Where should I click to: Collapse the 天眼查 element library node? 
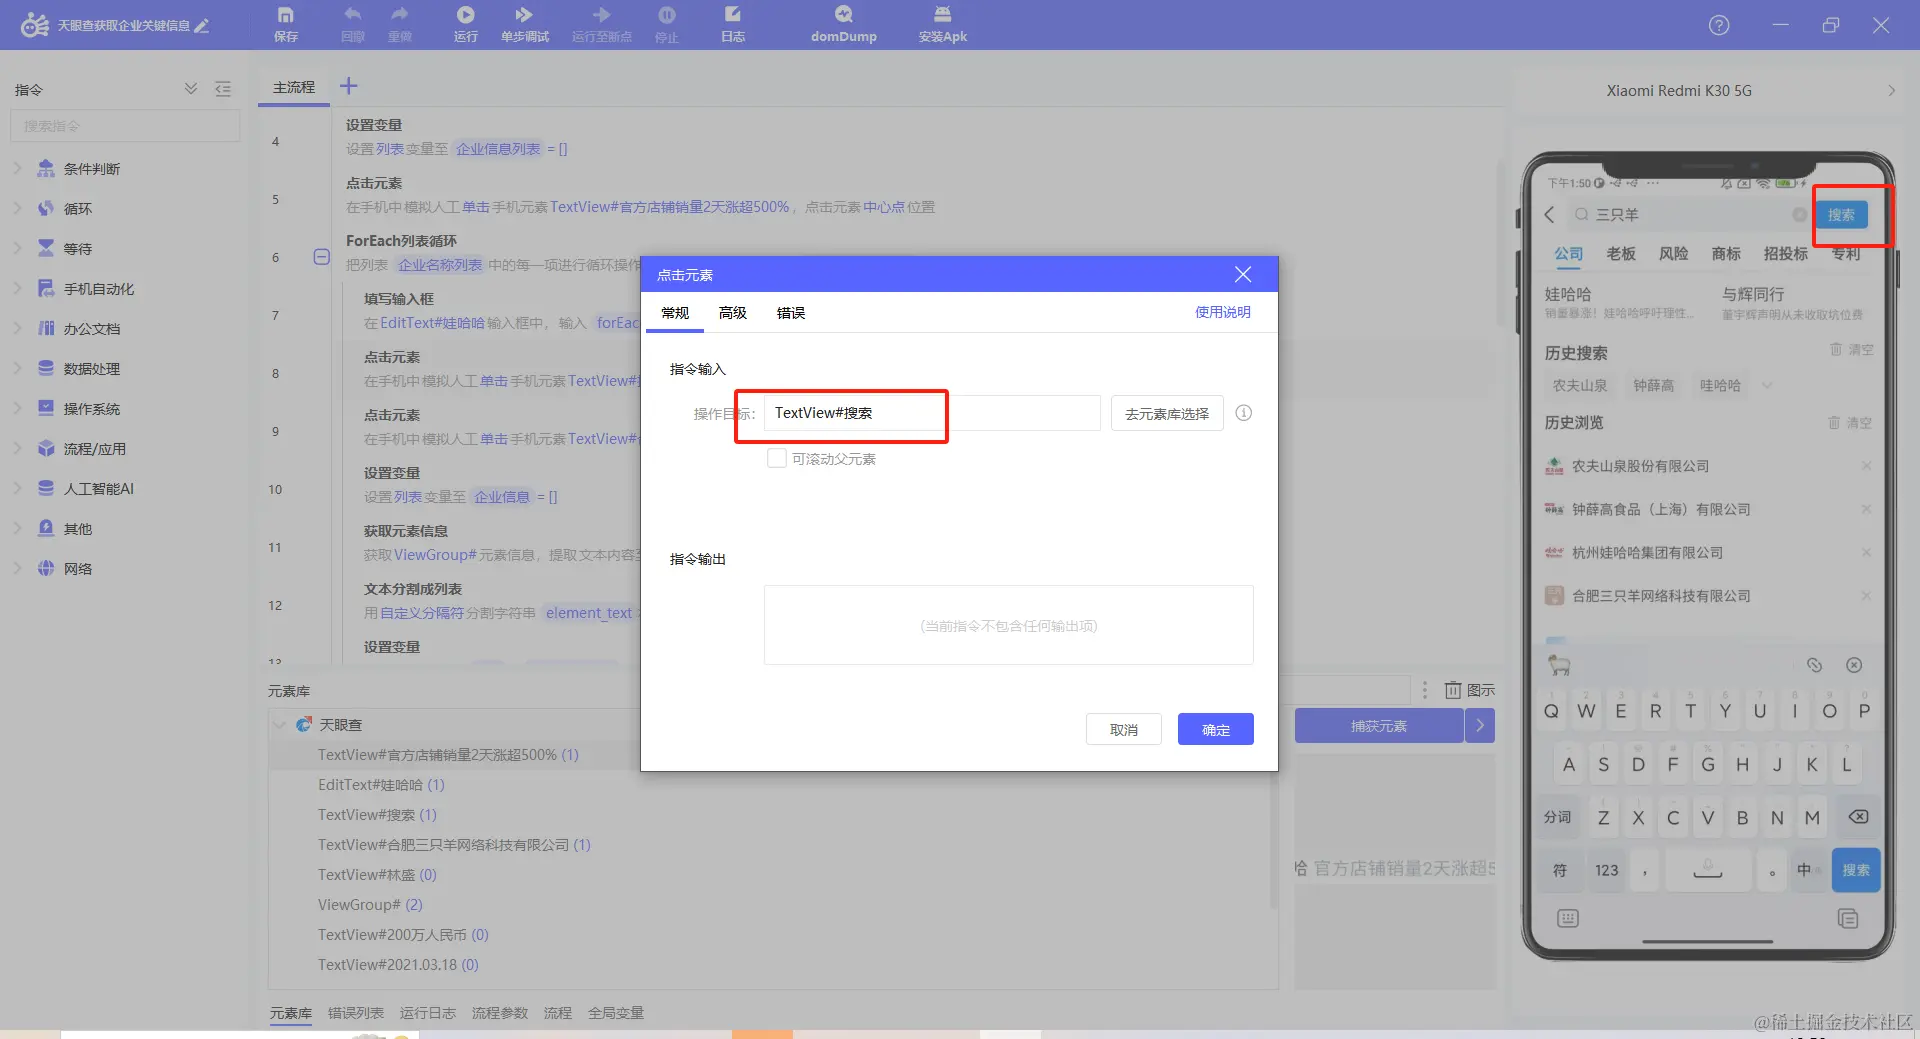(x=279, y=724)
